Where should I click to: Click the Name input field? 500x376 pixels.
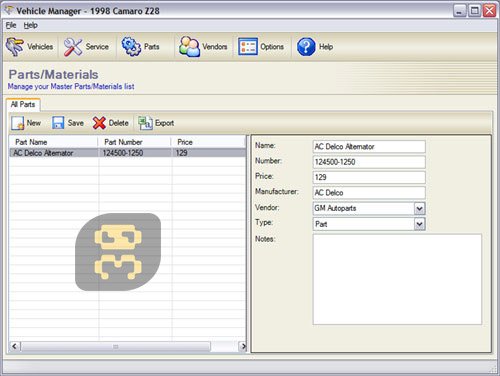pos(369,147)
